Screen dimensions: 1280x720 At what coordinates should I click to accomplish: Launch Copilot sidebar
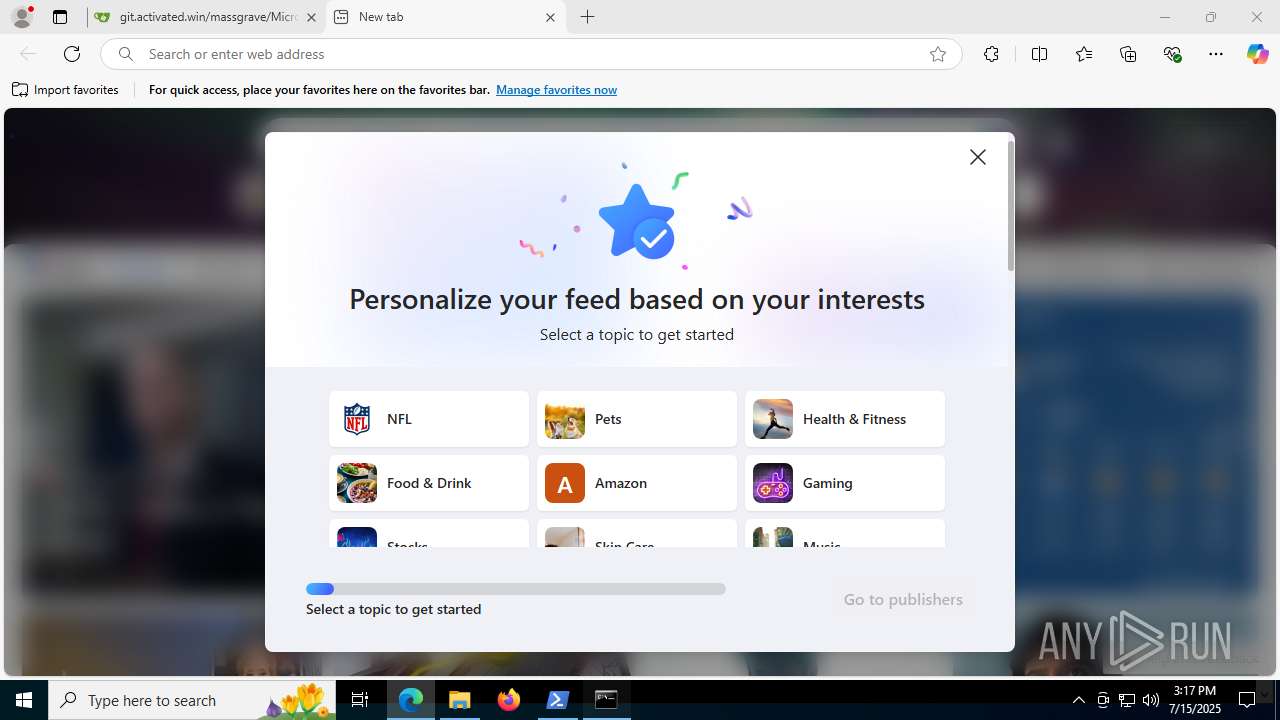coord(1257,54)
